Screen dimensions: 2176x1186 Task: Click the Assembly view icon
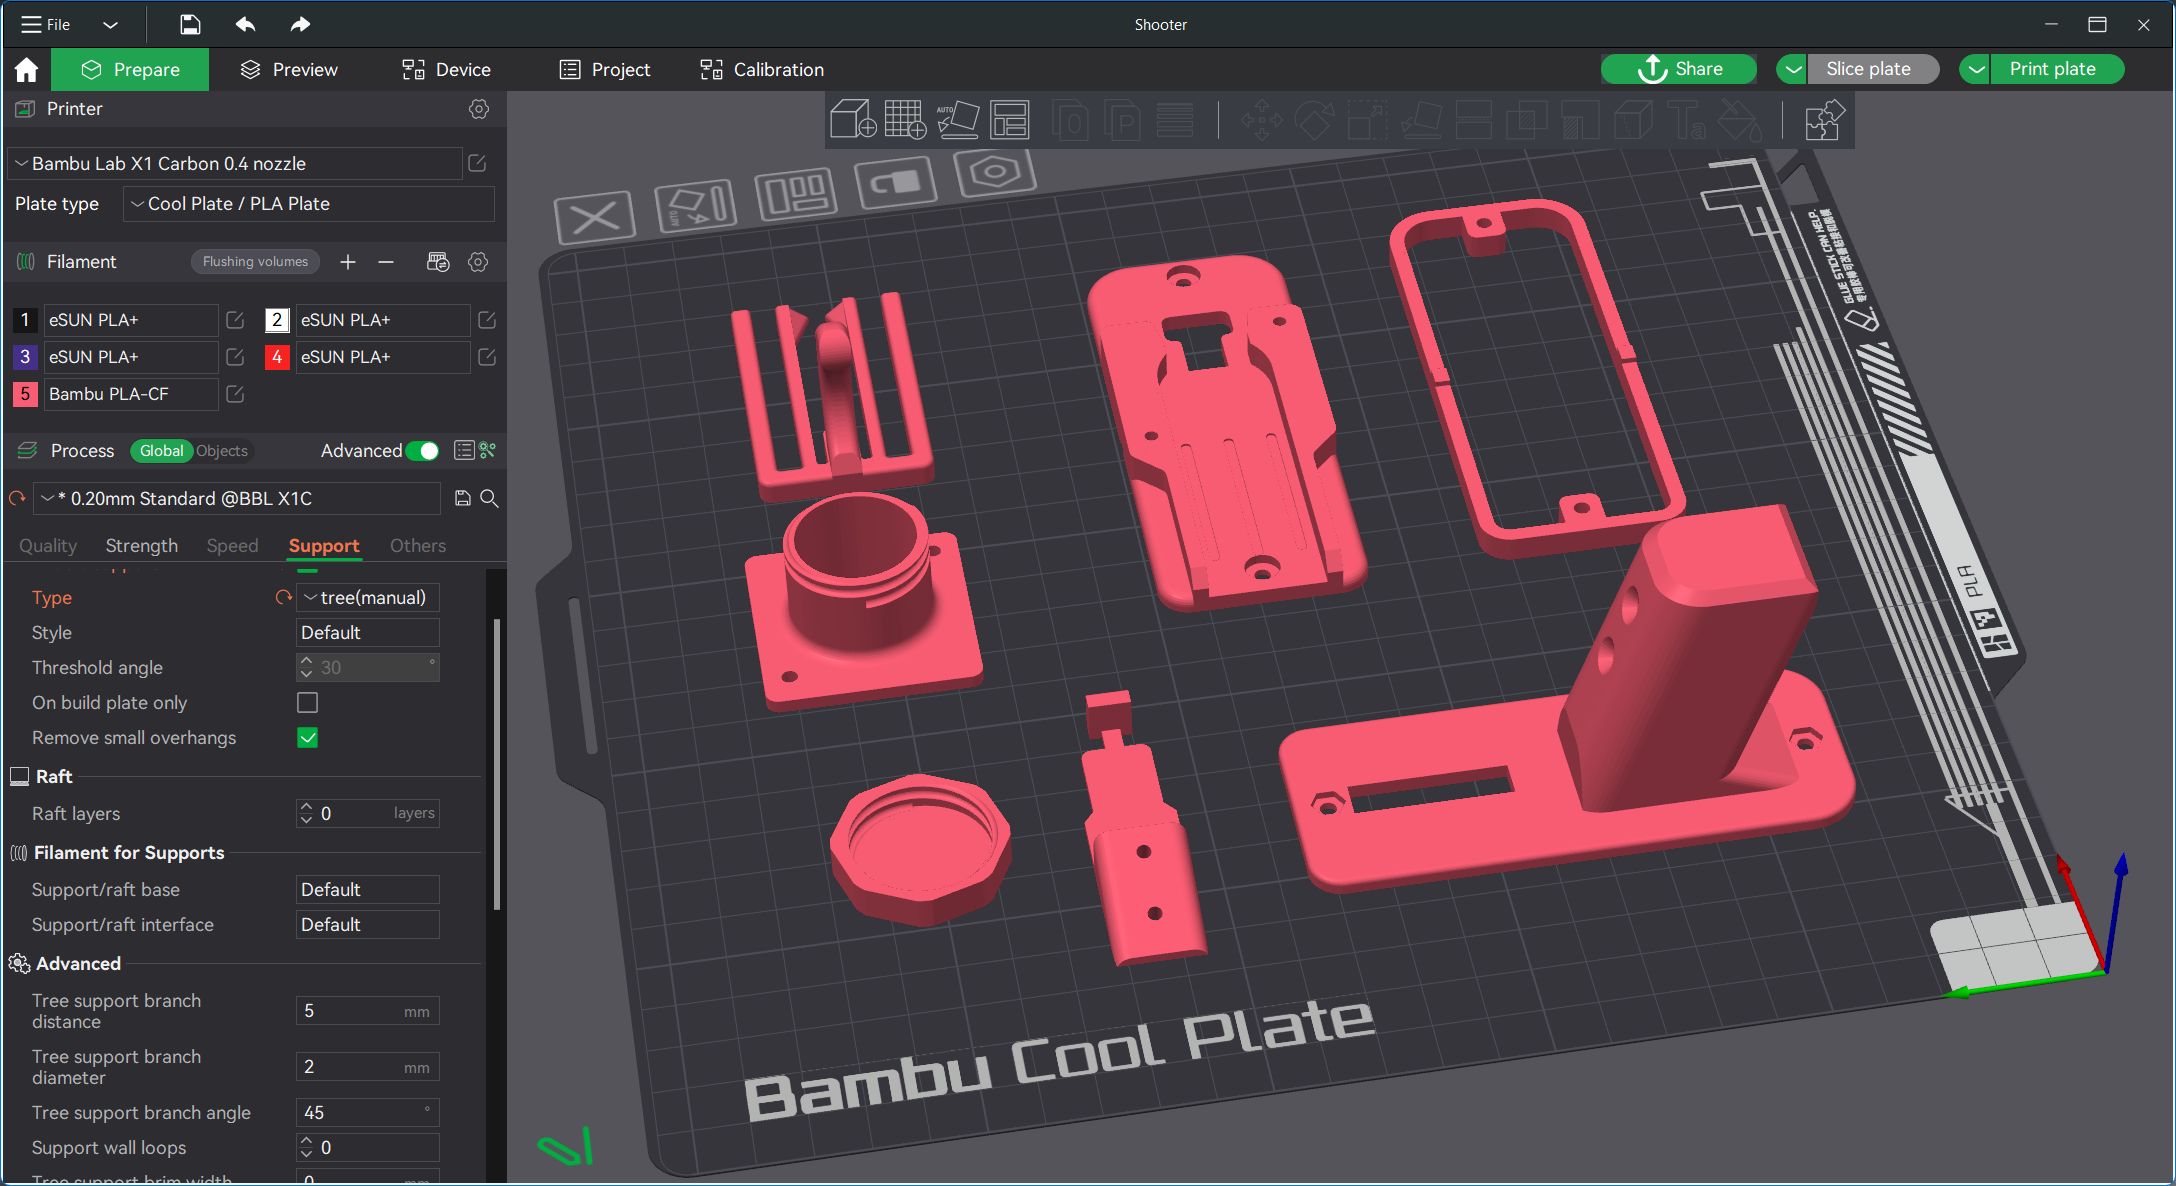[x=1823, y=120]
